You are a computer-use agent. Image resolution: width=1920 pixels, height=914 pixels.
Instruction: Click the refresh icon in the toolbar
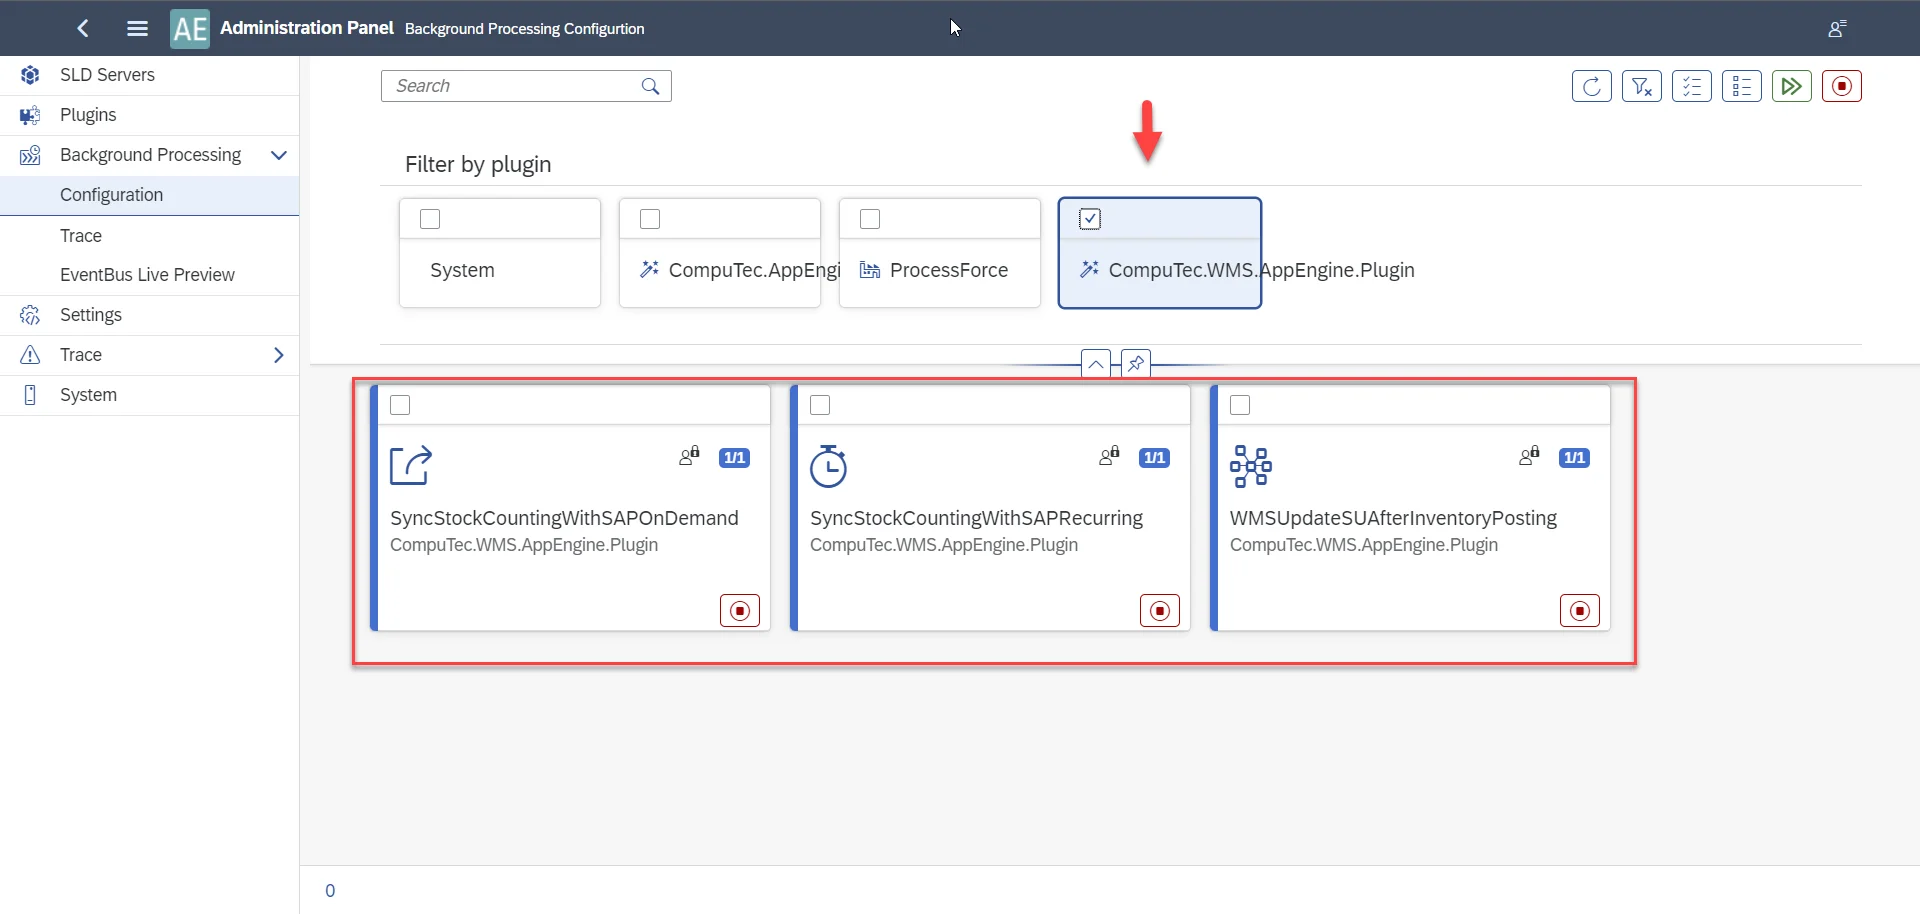1592,86
